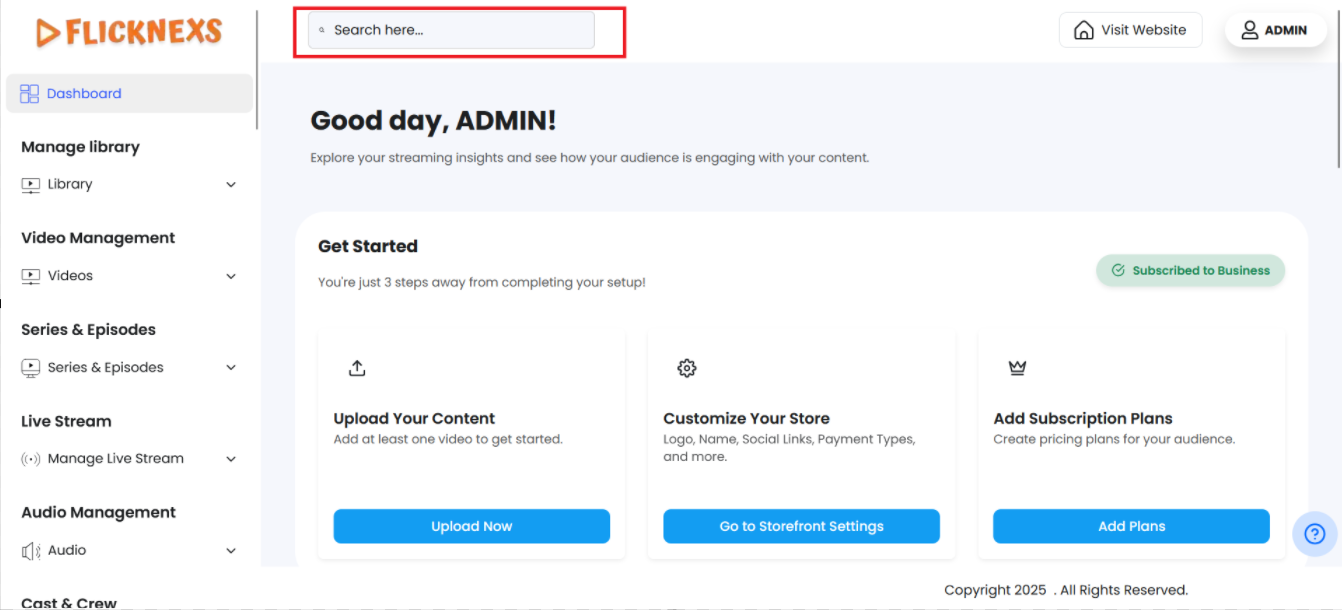This screenshot has height=610, width=1342.
Task: Click the upload arrow icon
Action: pos(357,368)
